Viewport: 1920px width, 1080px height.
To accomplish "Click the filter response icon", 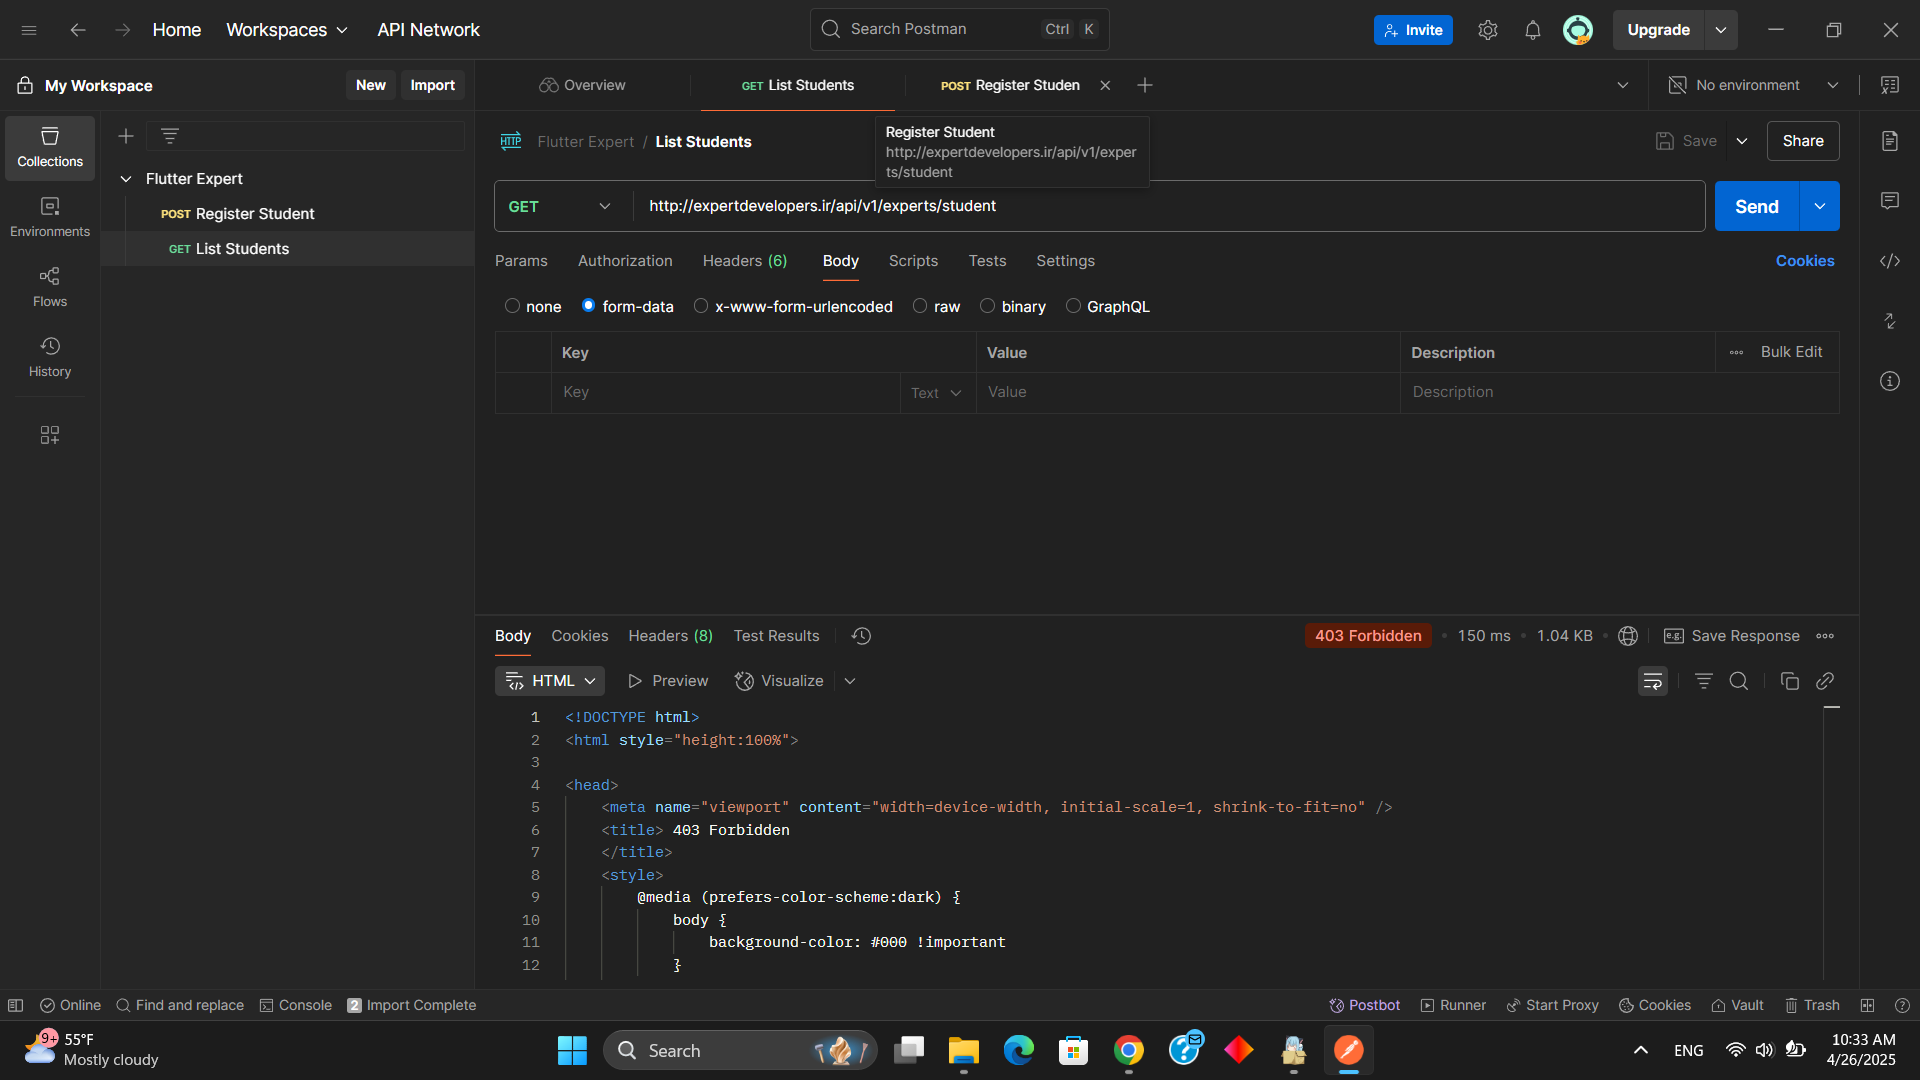I will [x=1704, y=681].
